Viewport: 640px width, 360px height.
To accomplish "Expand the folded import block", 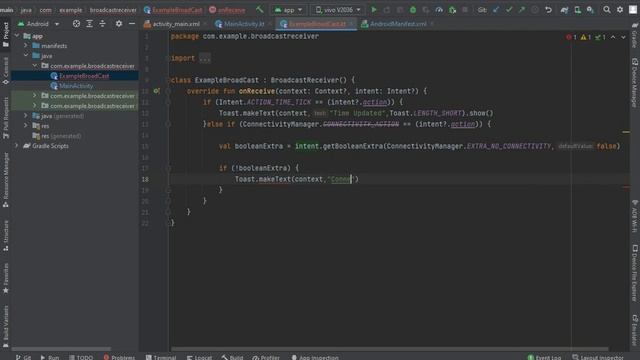I will coord(205,58).
